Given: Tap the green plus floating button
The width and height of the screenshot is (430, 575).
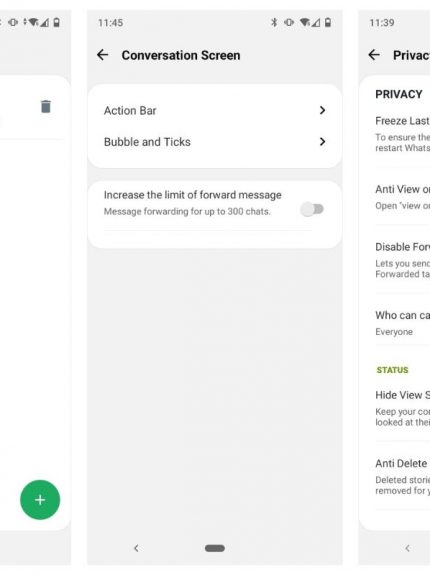Looking at the screenshot, I should [x=40, y=499].
